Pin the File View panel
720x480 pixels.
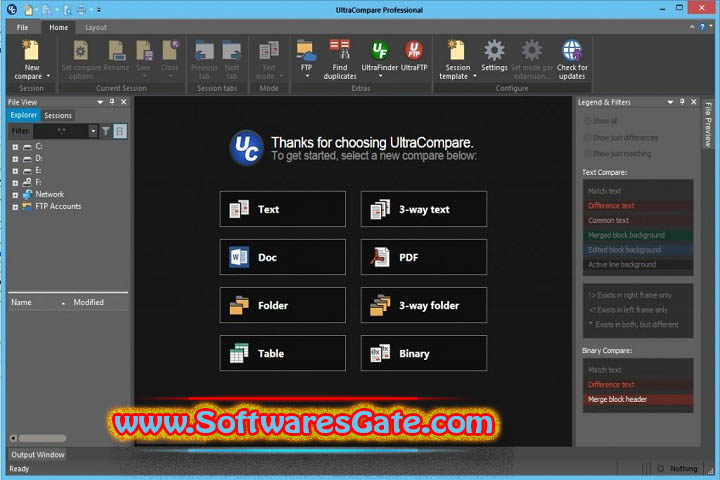click(x=112, y=102)
